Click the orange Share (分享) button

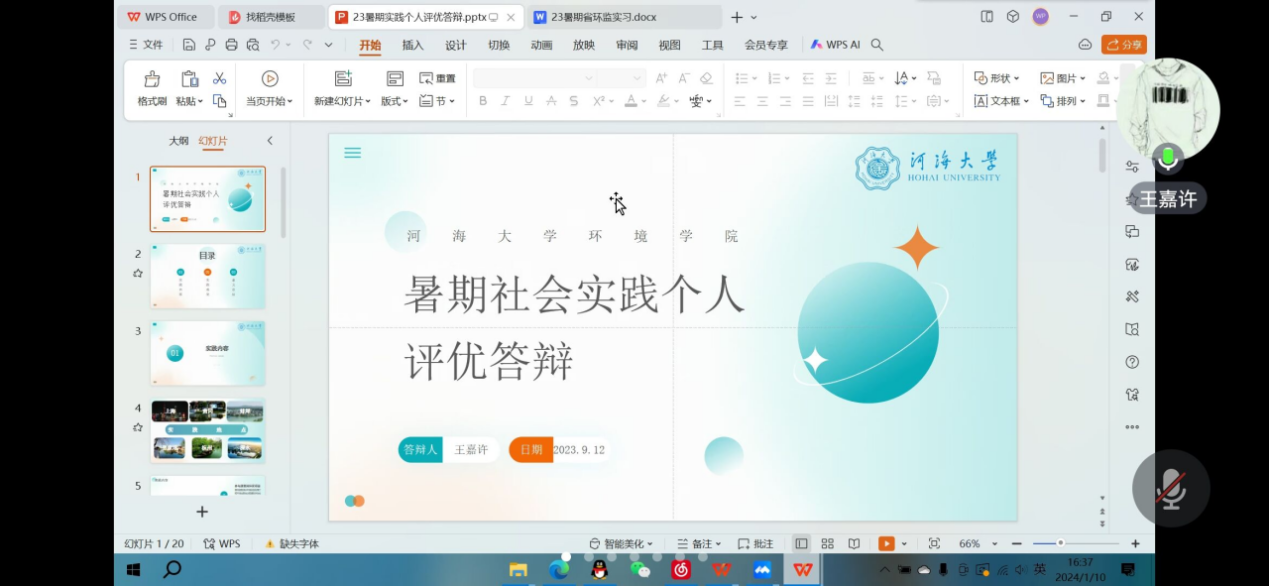point(1123,45)
